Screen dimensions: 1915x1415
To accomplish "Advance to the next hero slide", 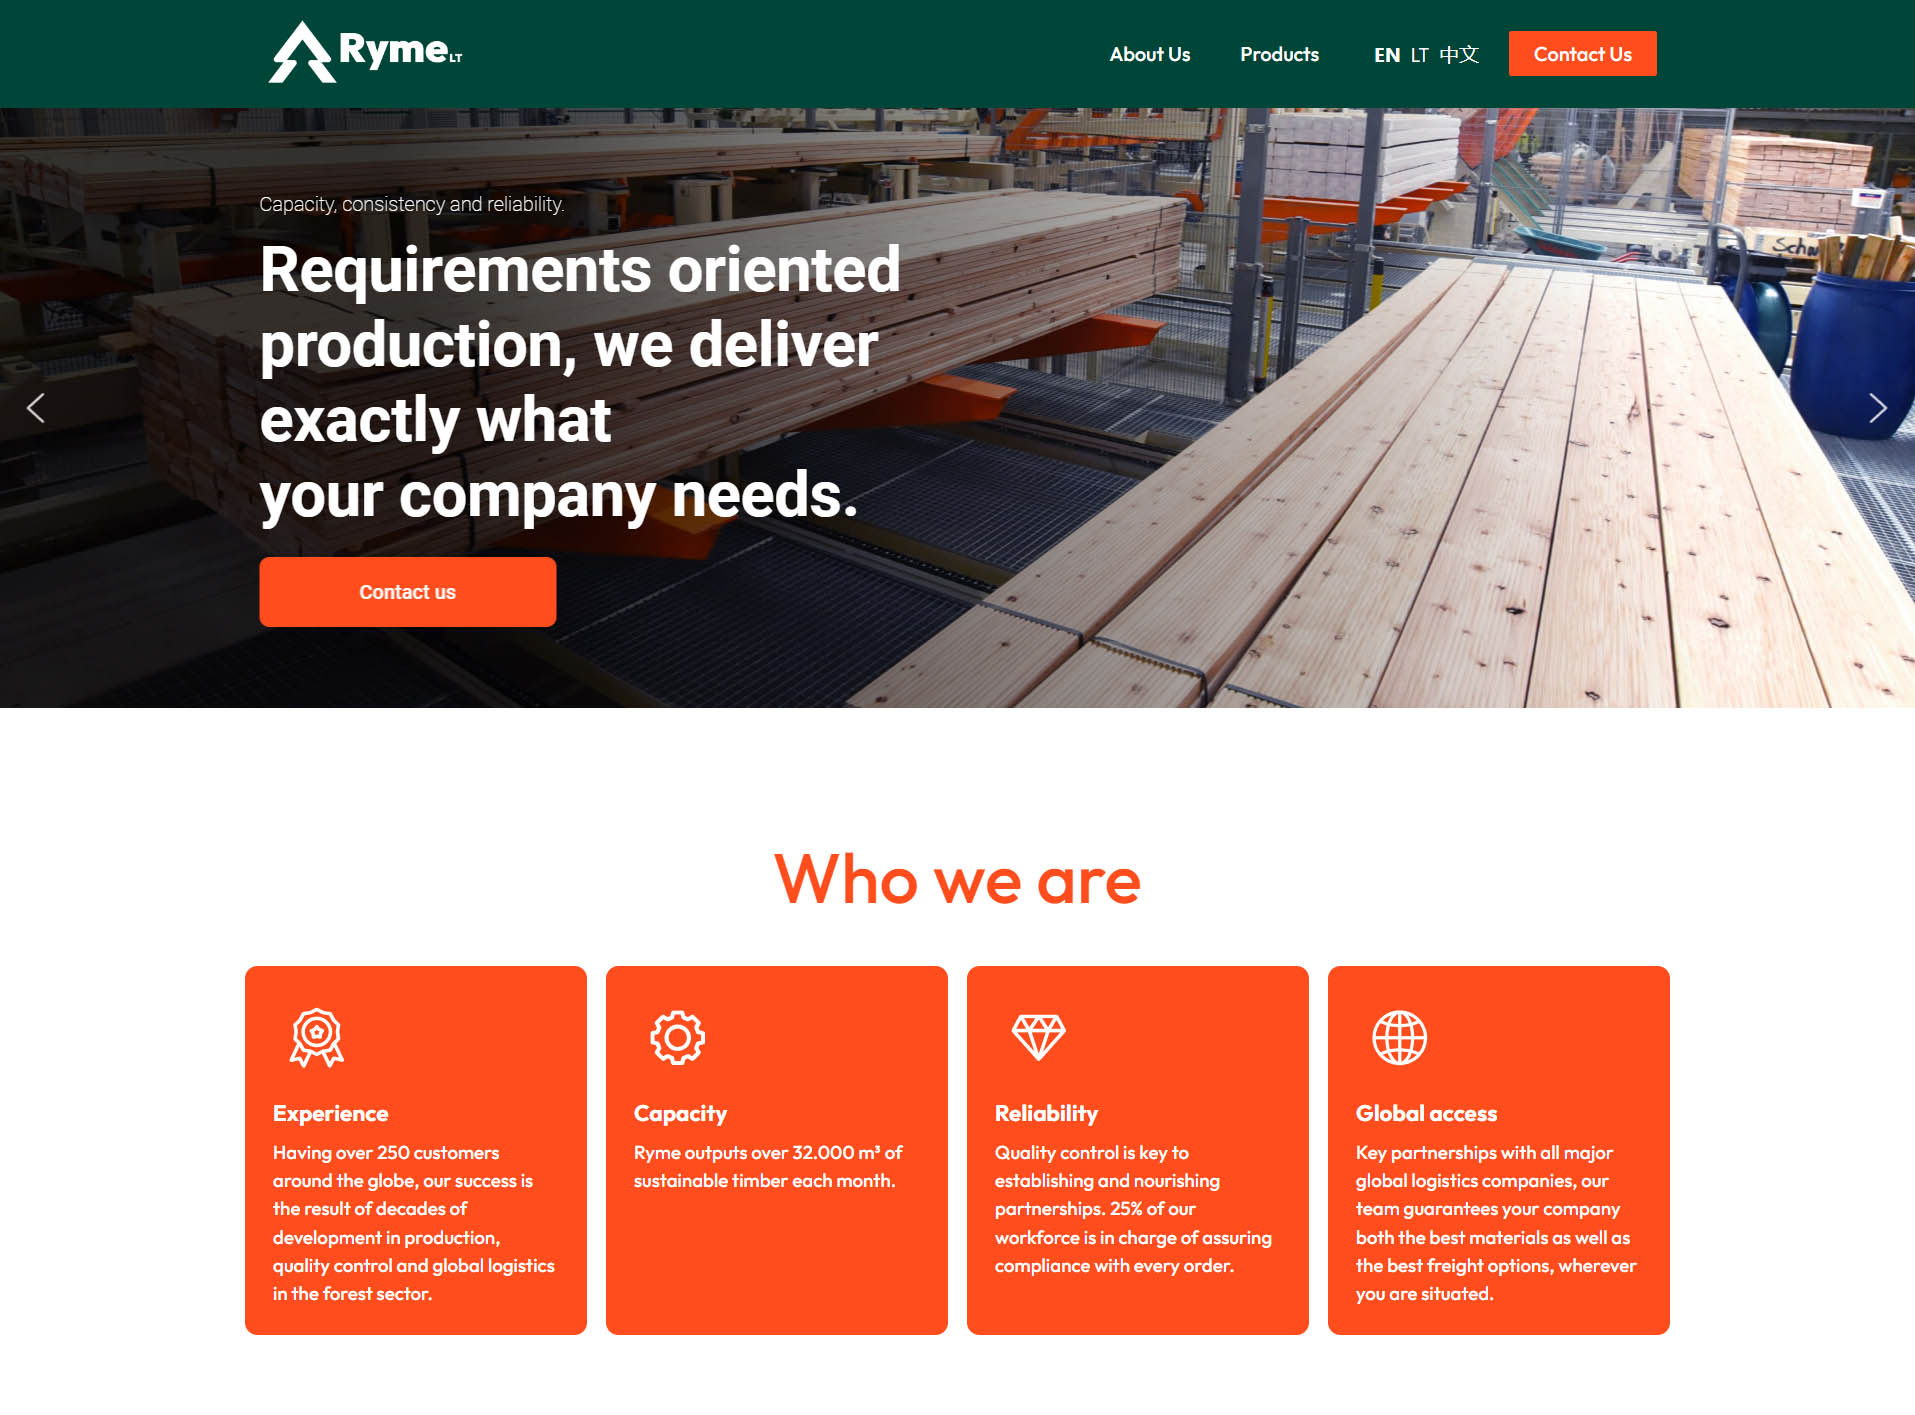I will click(x=1877, y=408).
